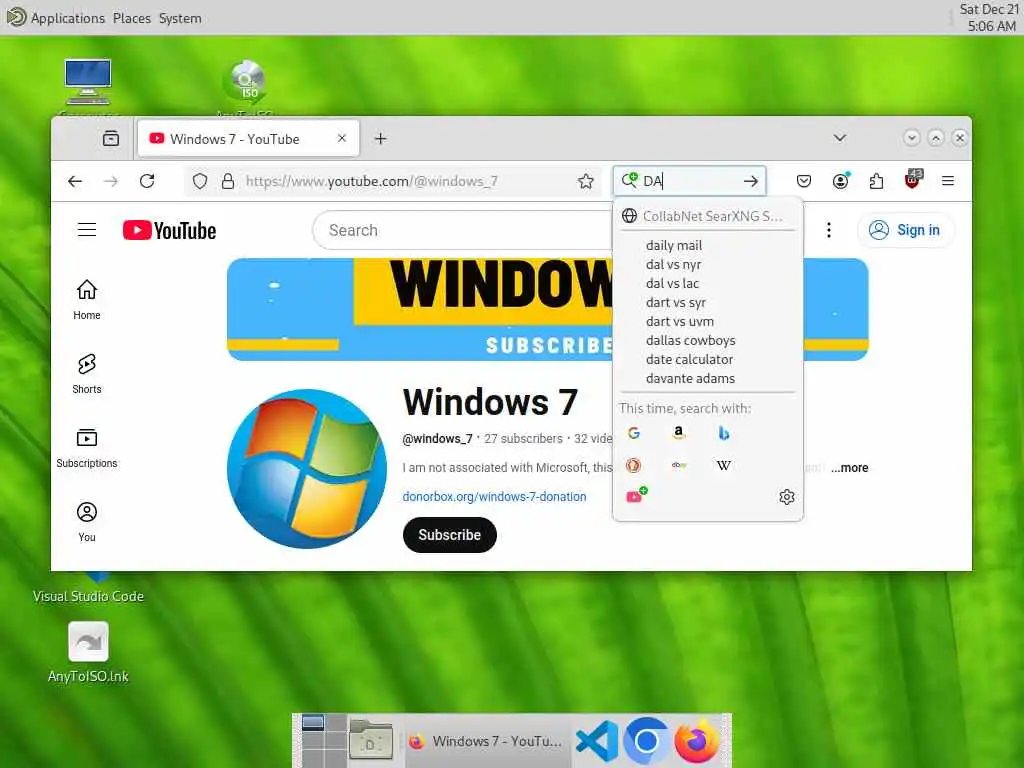Open YouTube settings three-dot menu
Screen dimensions: 1024x768
tap(829, 230)
